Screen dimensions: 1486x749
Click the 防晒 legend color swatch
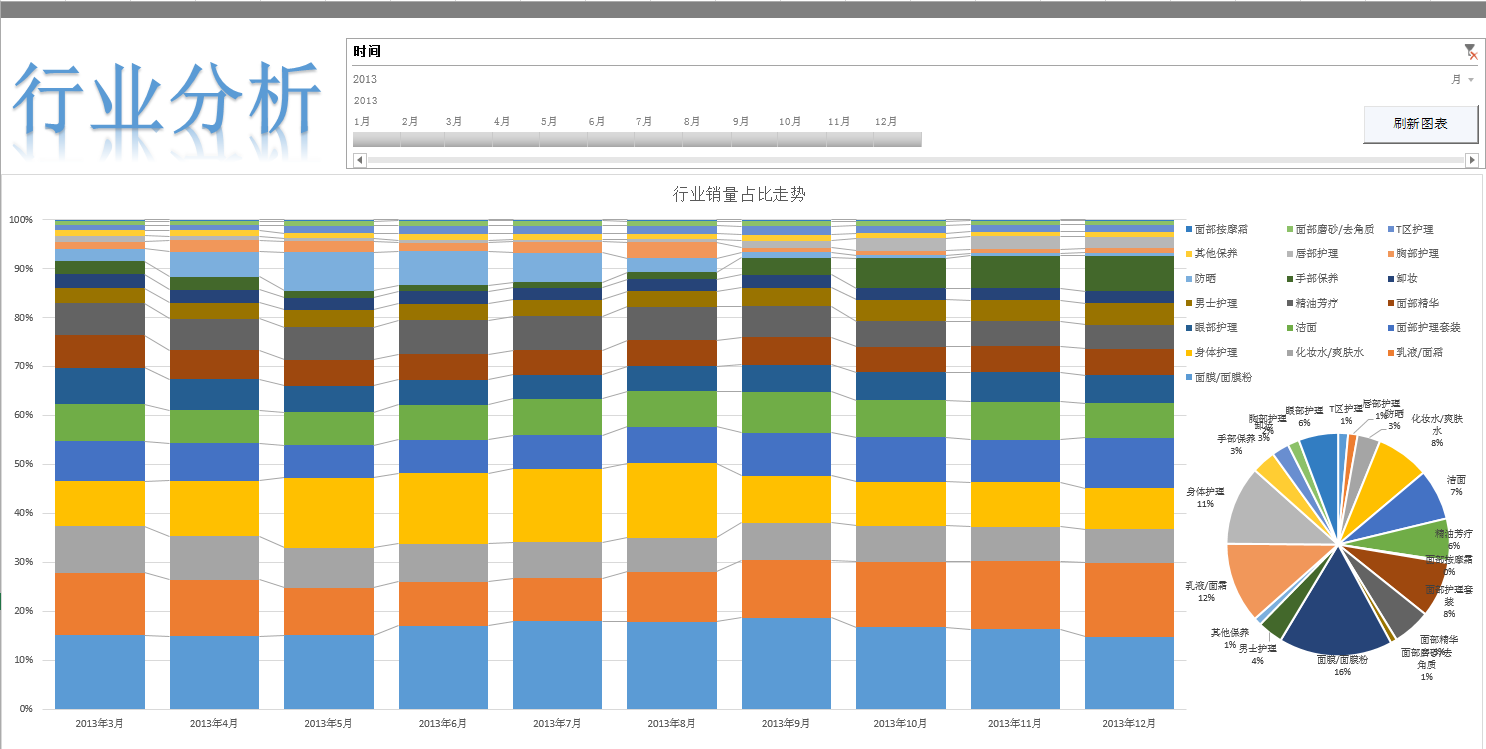pos(1187,278)
